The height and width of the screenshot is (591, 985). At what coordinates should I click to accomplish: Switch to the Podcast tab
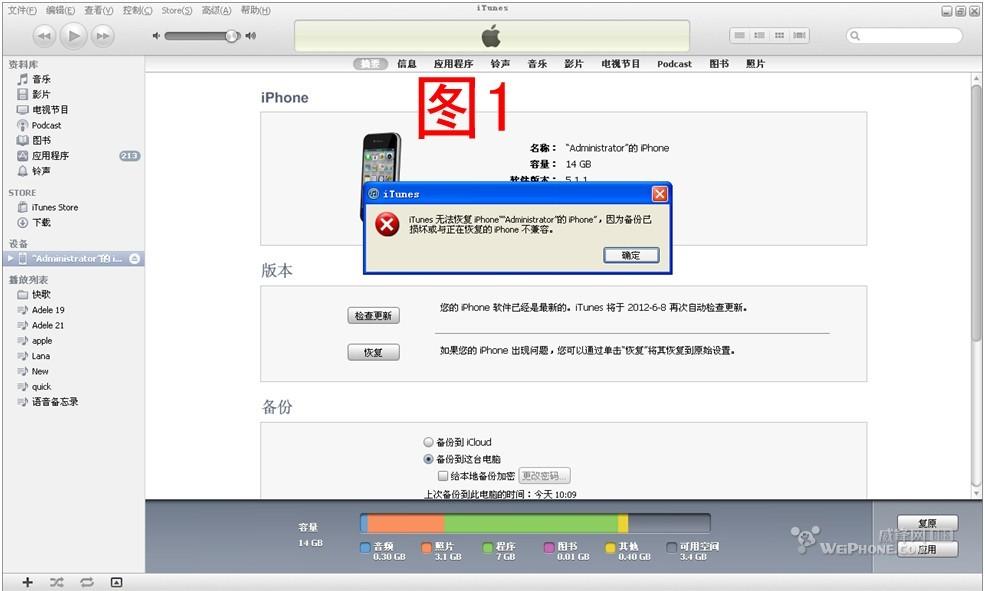(x=674, y=64)
